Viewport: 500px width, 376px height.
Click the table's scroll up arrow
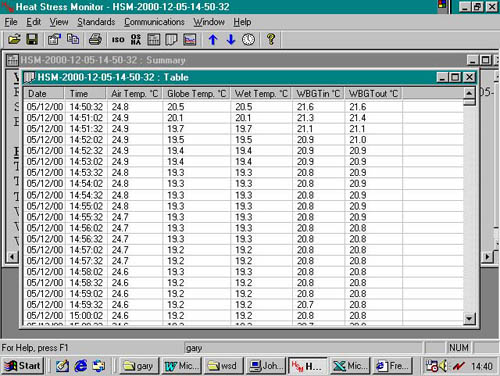pyautogui.click(x=469, y=93)
